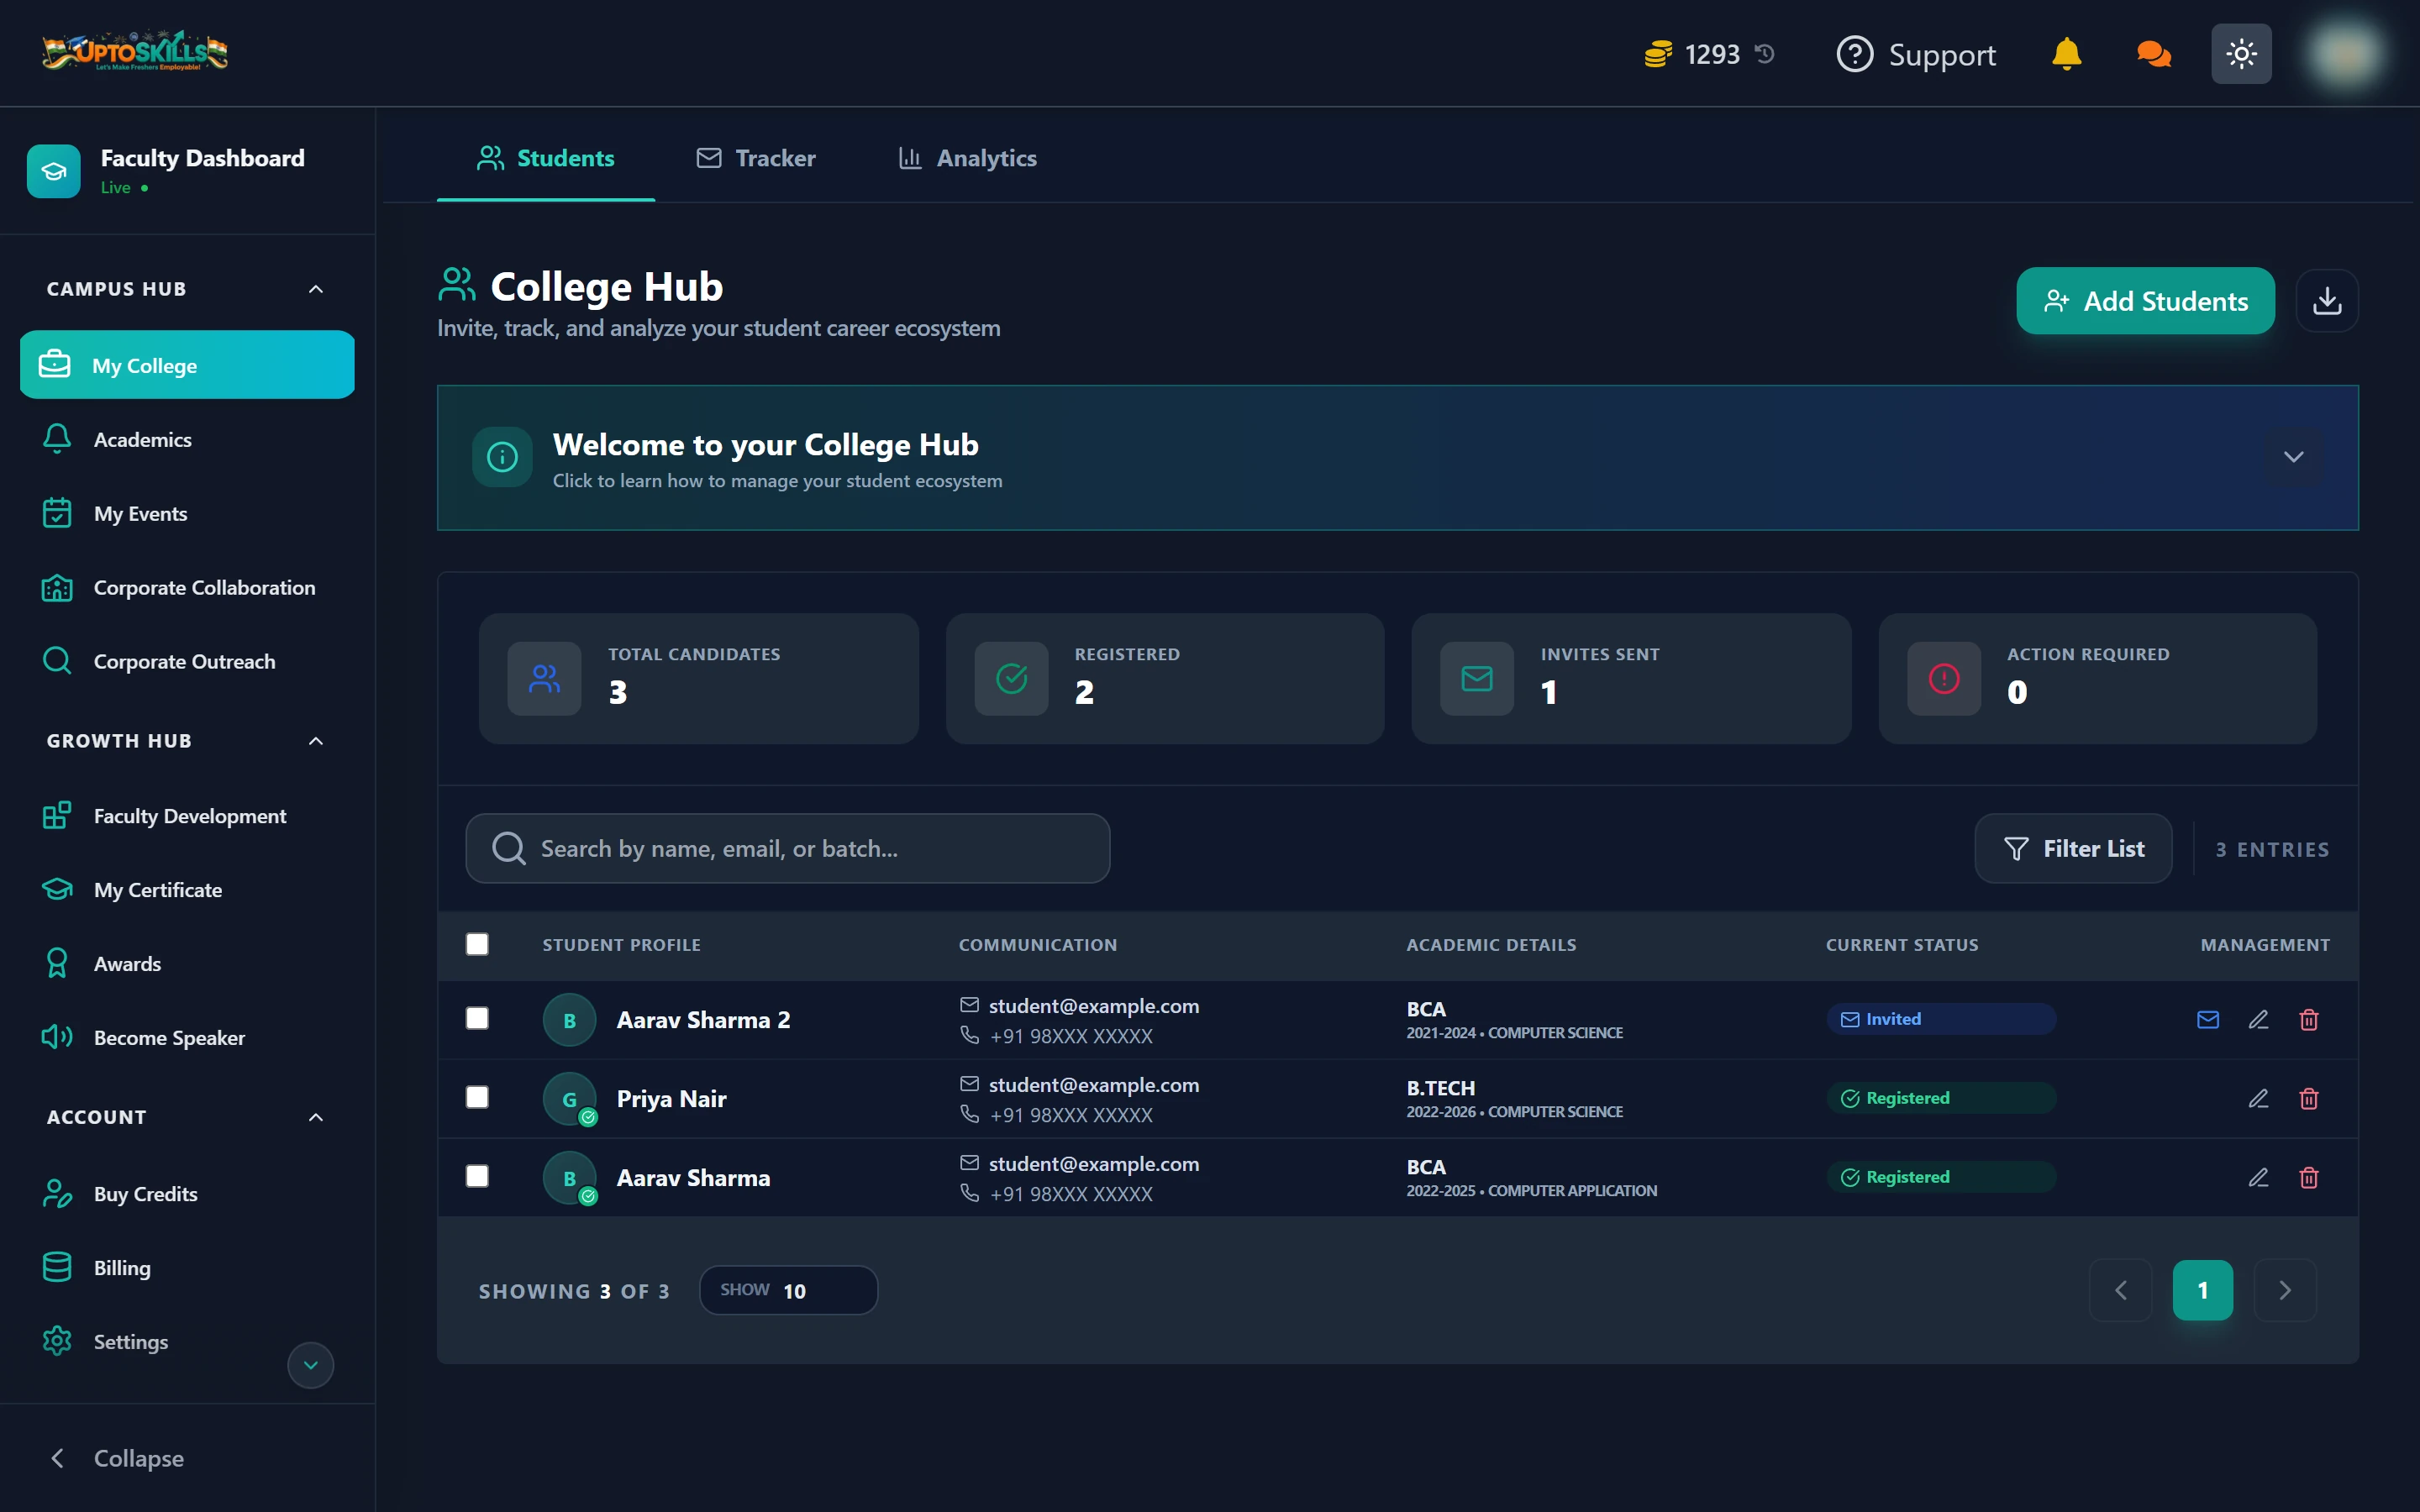Image resolution: width=2420 pixels, height=1512 pixels.
Task: Select page 1 button
Action: coord(2202,1290)
